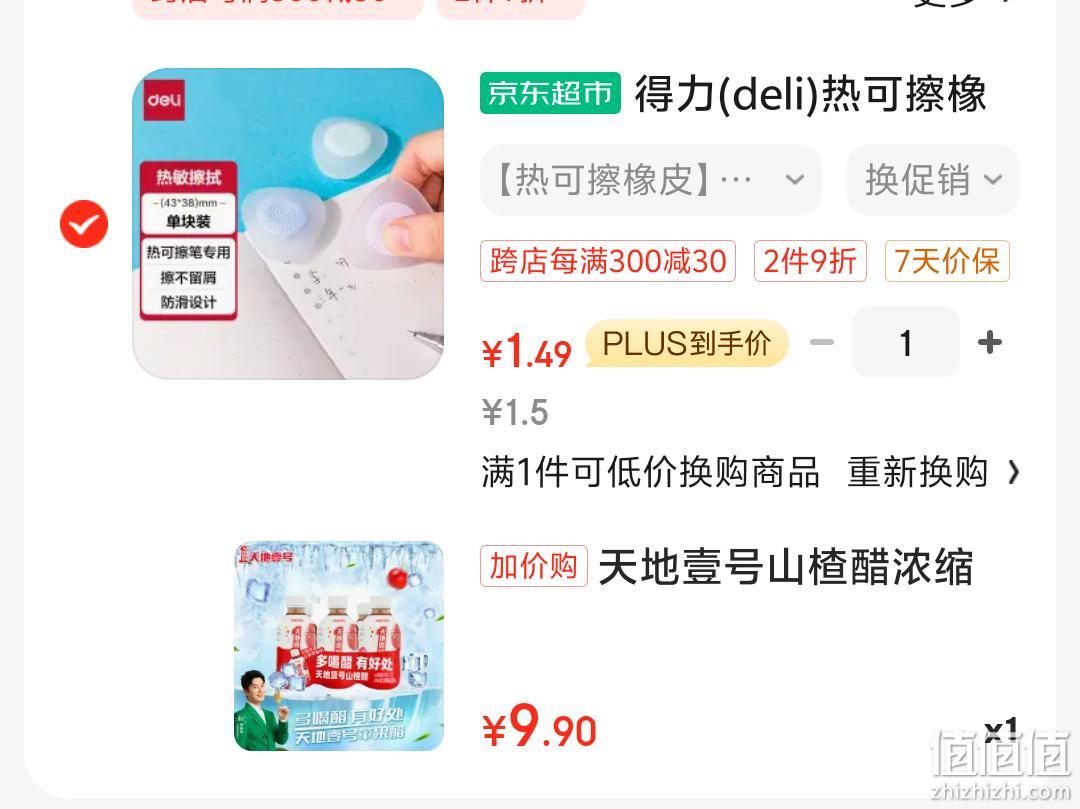Open 重新换购 arrow link

coord(933,472)
